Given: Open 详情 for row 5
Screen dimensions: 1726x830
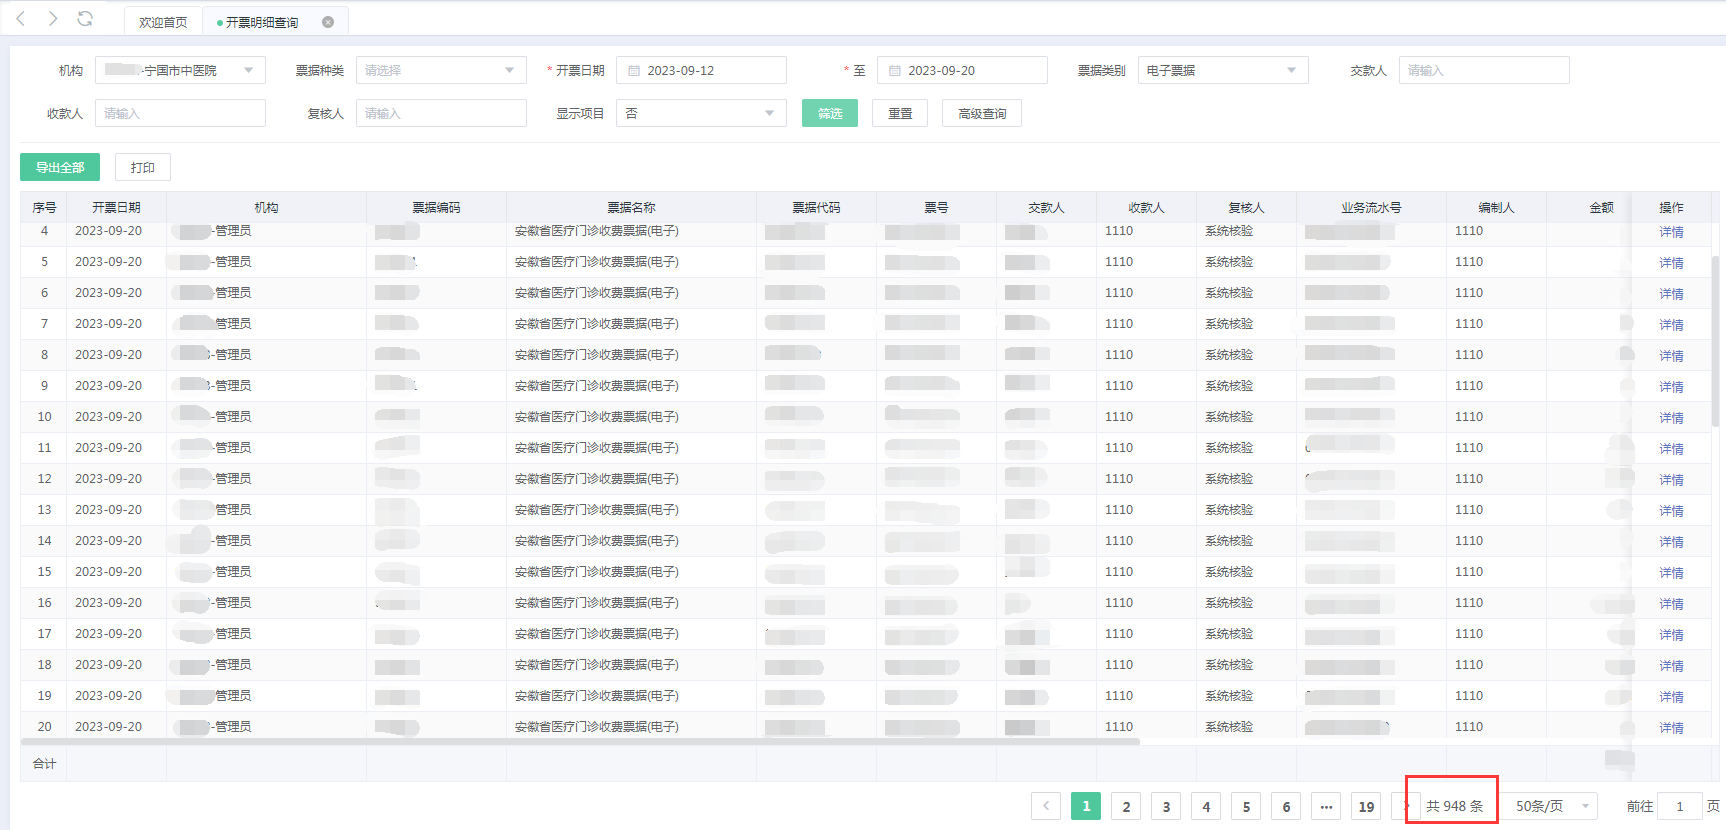Looking at the screenshot, I should [x=1671, y=263].
